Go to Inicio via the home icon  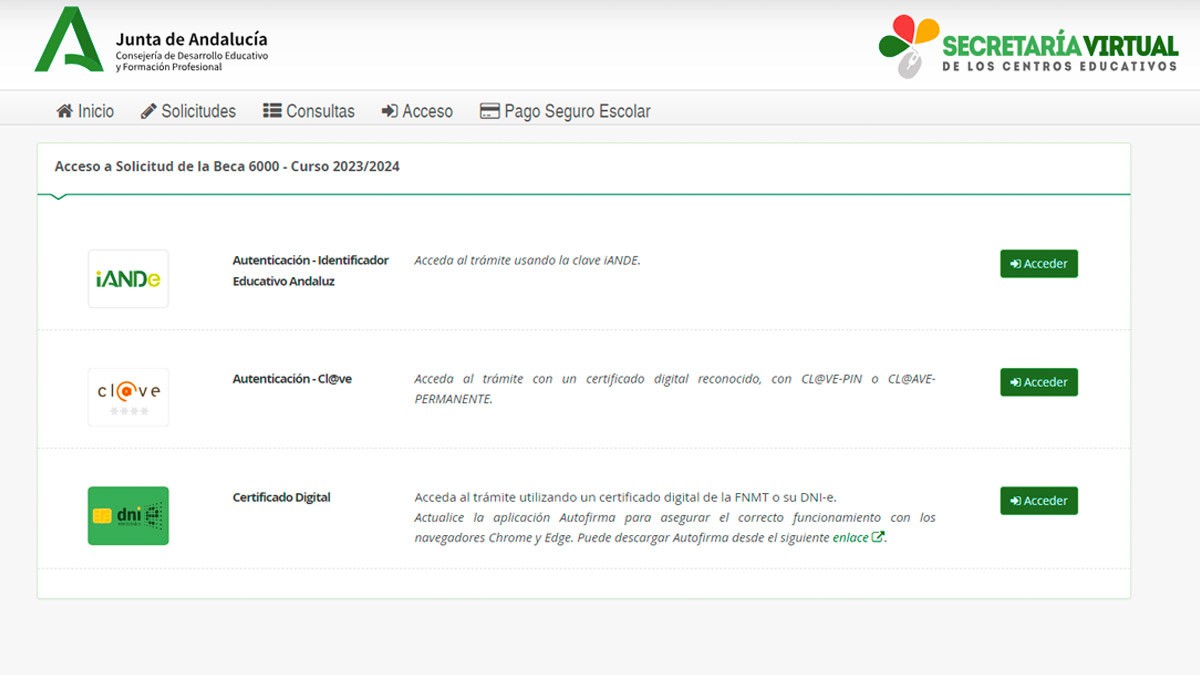point(85,111)
